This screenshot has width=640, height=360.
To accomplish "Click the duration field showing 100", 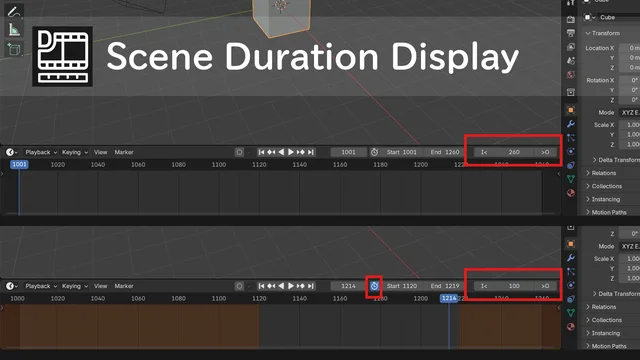I will coord(514,286).
